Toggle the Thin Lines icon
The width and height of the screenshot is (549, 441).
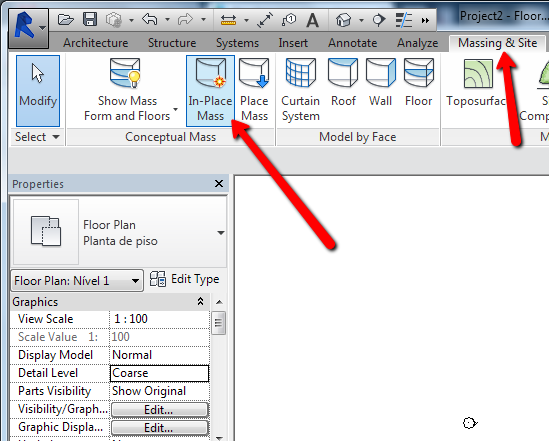(404, 20)
